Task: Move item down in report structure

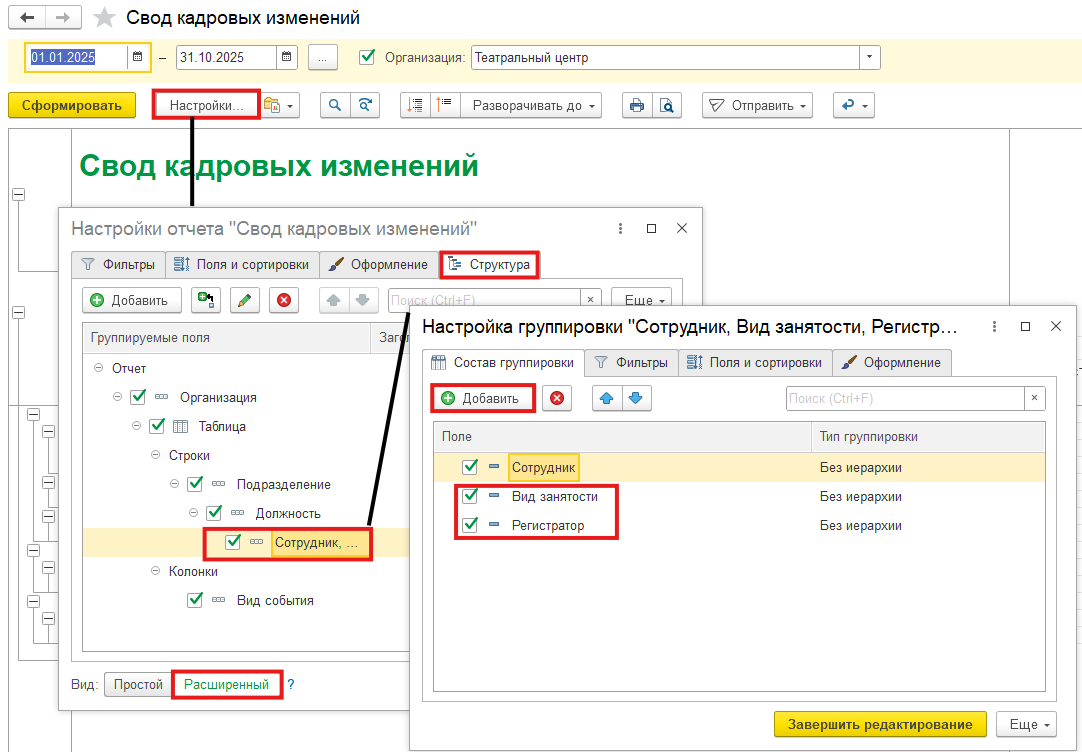Action: 364,300
